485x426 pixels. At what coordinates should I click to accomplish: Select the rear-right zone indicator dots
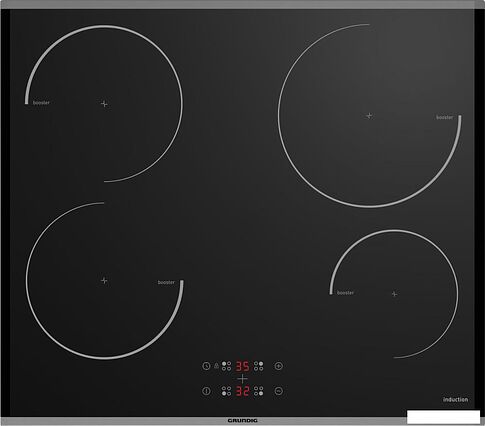pyautogui.click(x=259, y=366)
